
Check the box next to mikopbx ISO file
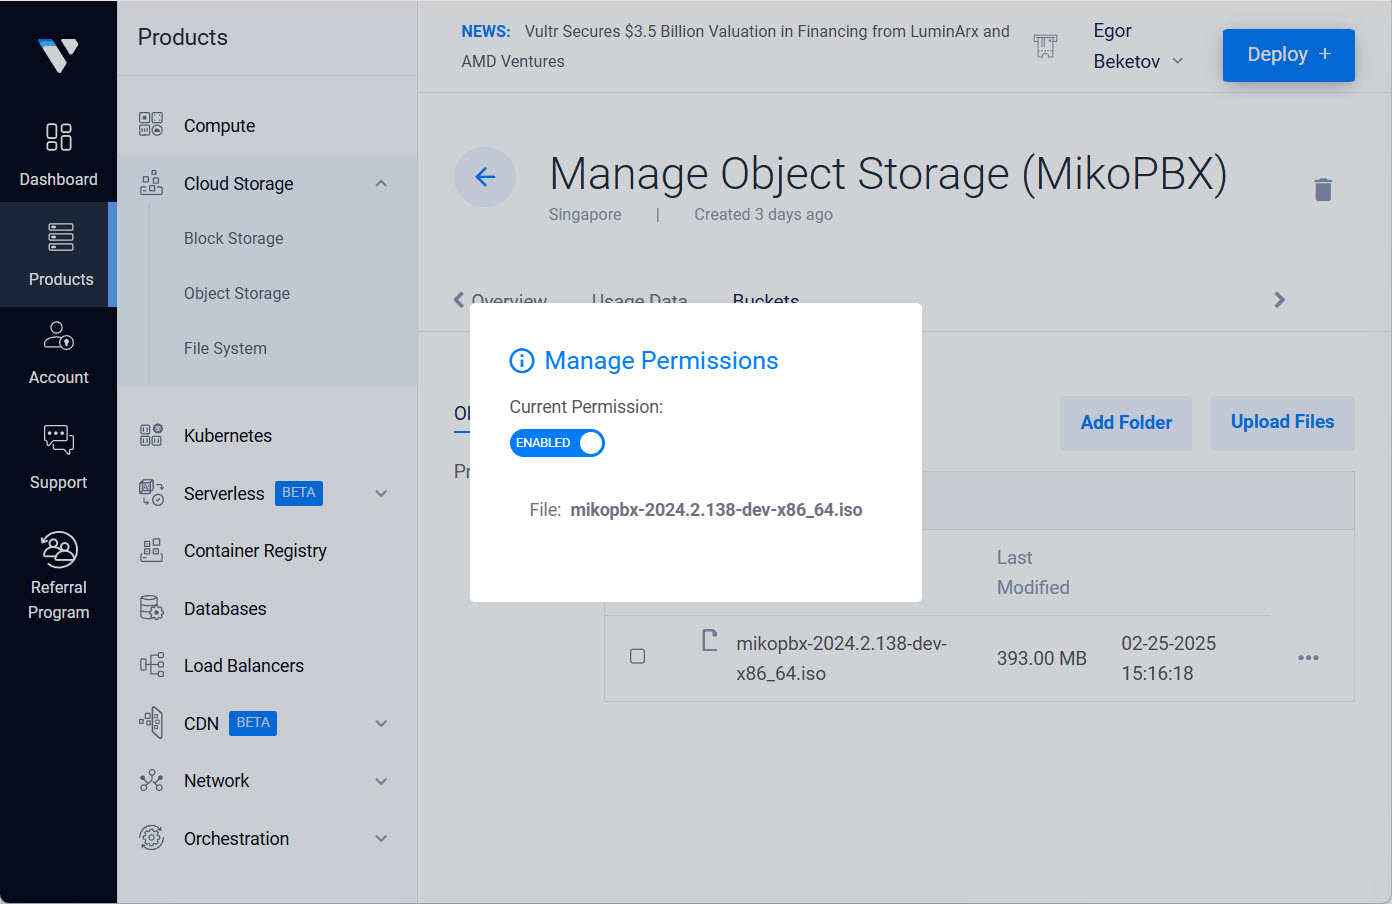[x=637, y=657]
